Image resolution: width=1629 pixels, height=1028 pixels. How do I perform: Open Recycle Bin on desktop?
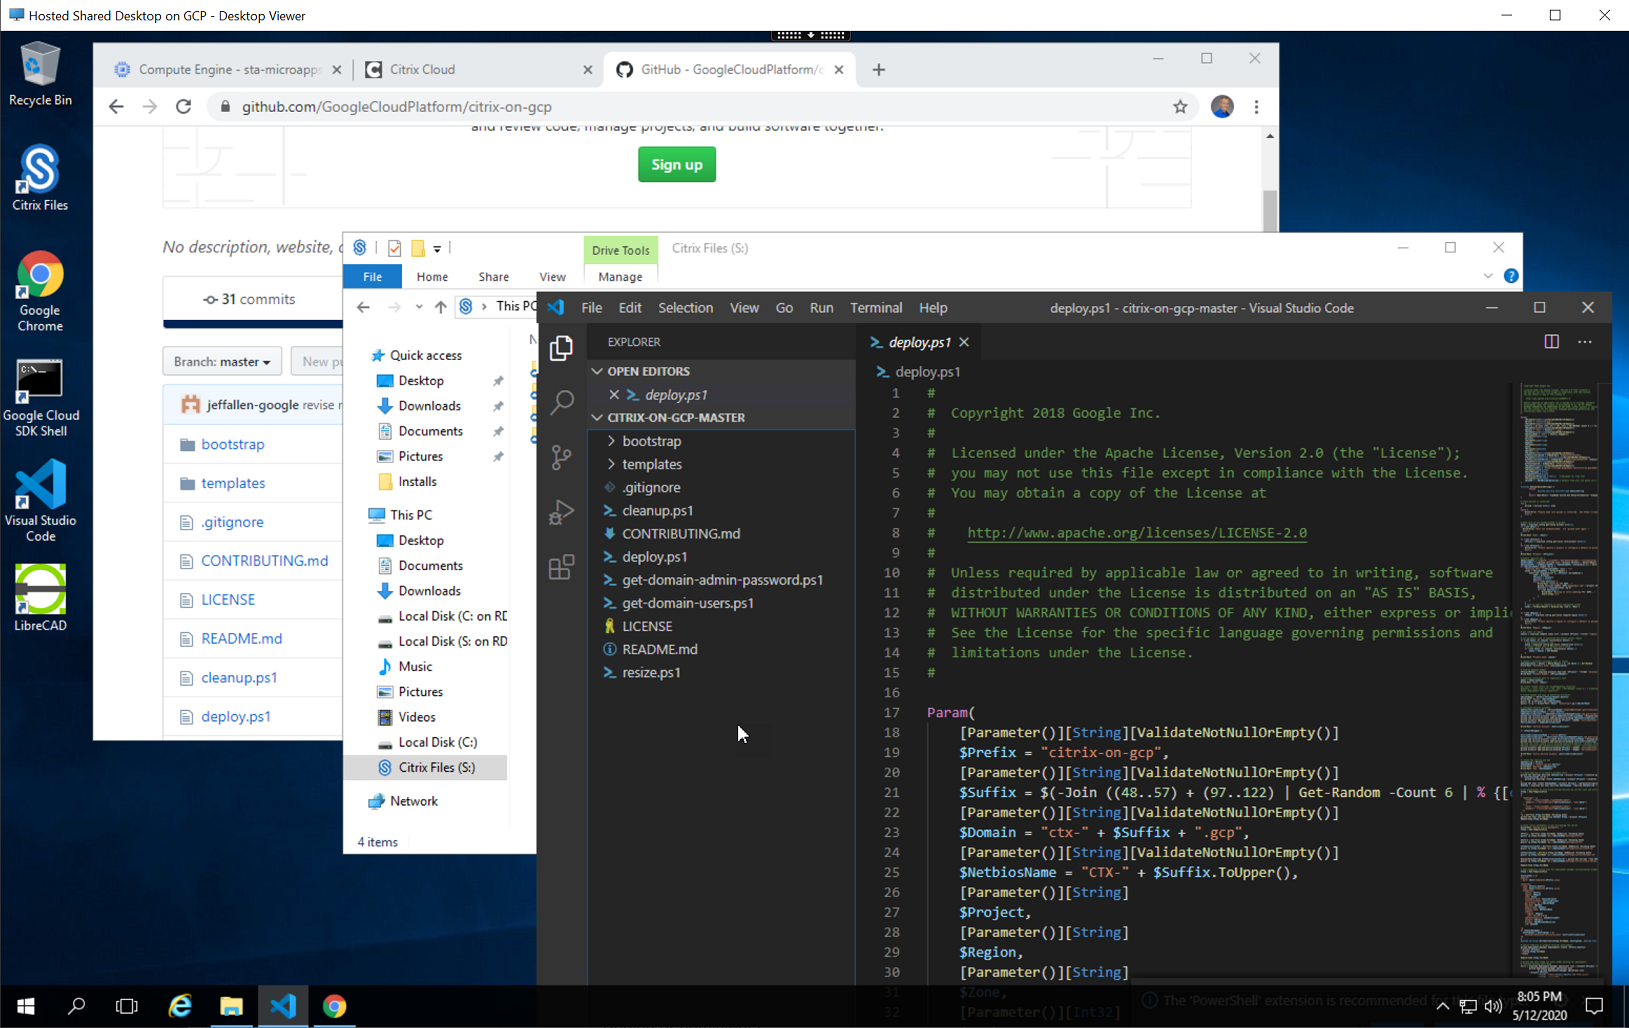coord(40,74)
